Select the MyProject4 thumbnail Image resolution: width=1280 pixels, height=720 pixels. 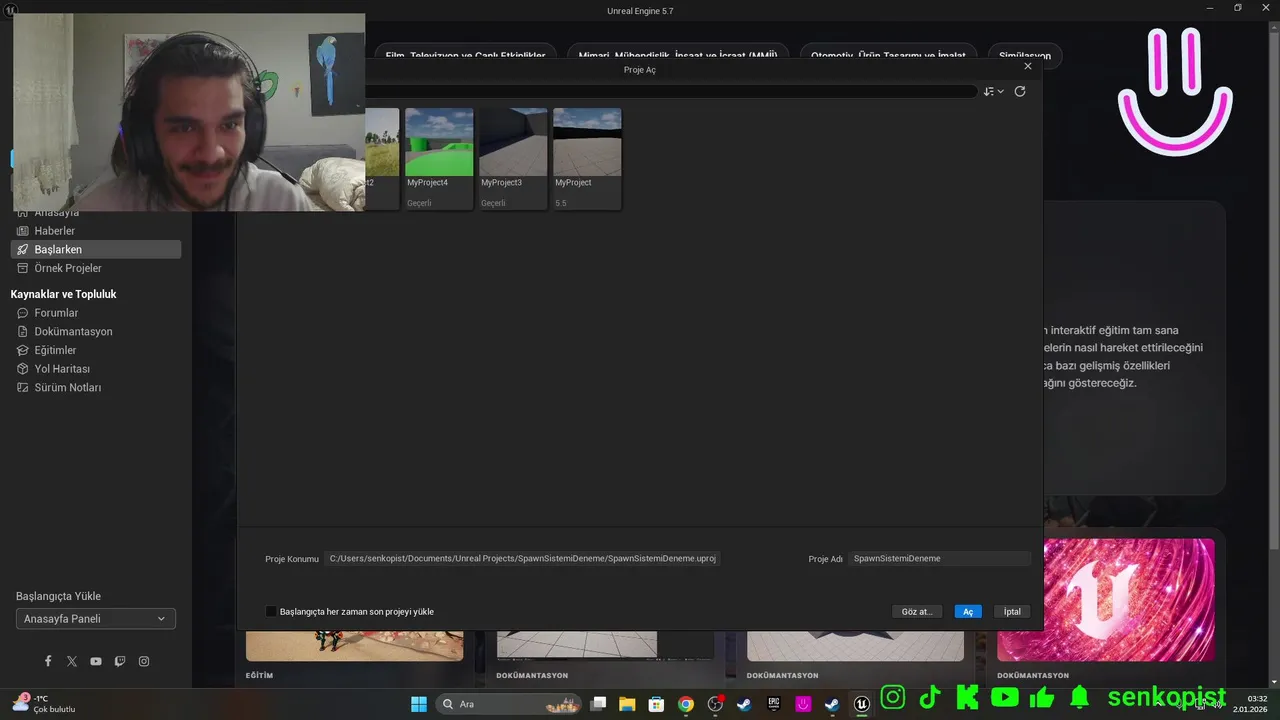pos(439,142)
